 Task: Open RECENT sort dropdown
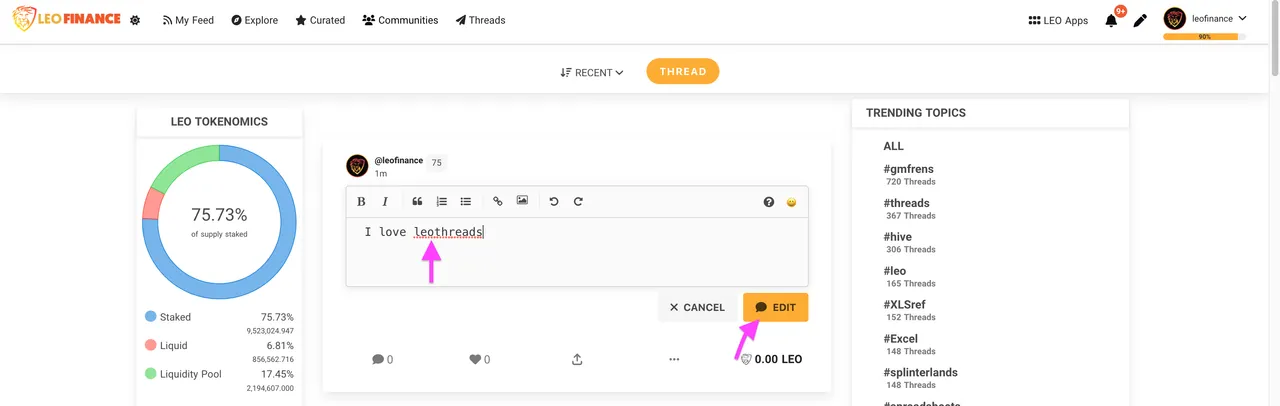coord(592,72)
